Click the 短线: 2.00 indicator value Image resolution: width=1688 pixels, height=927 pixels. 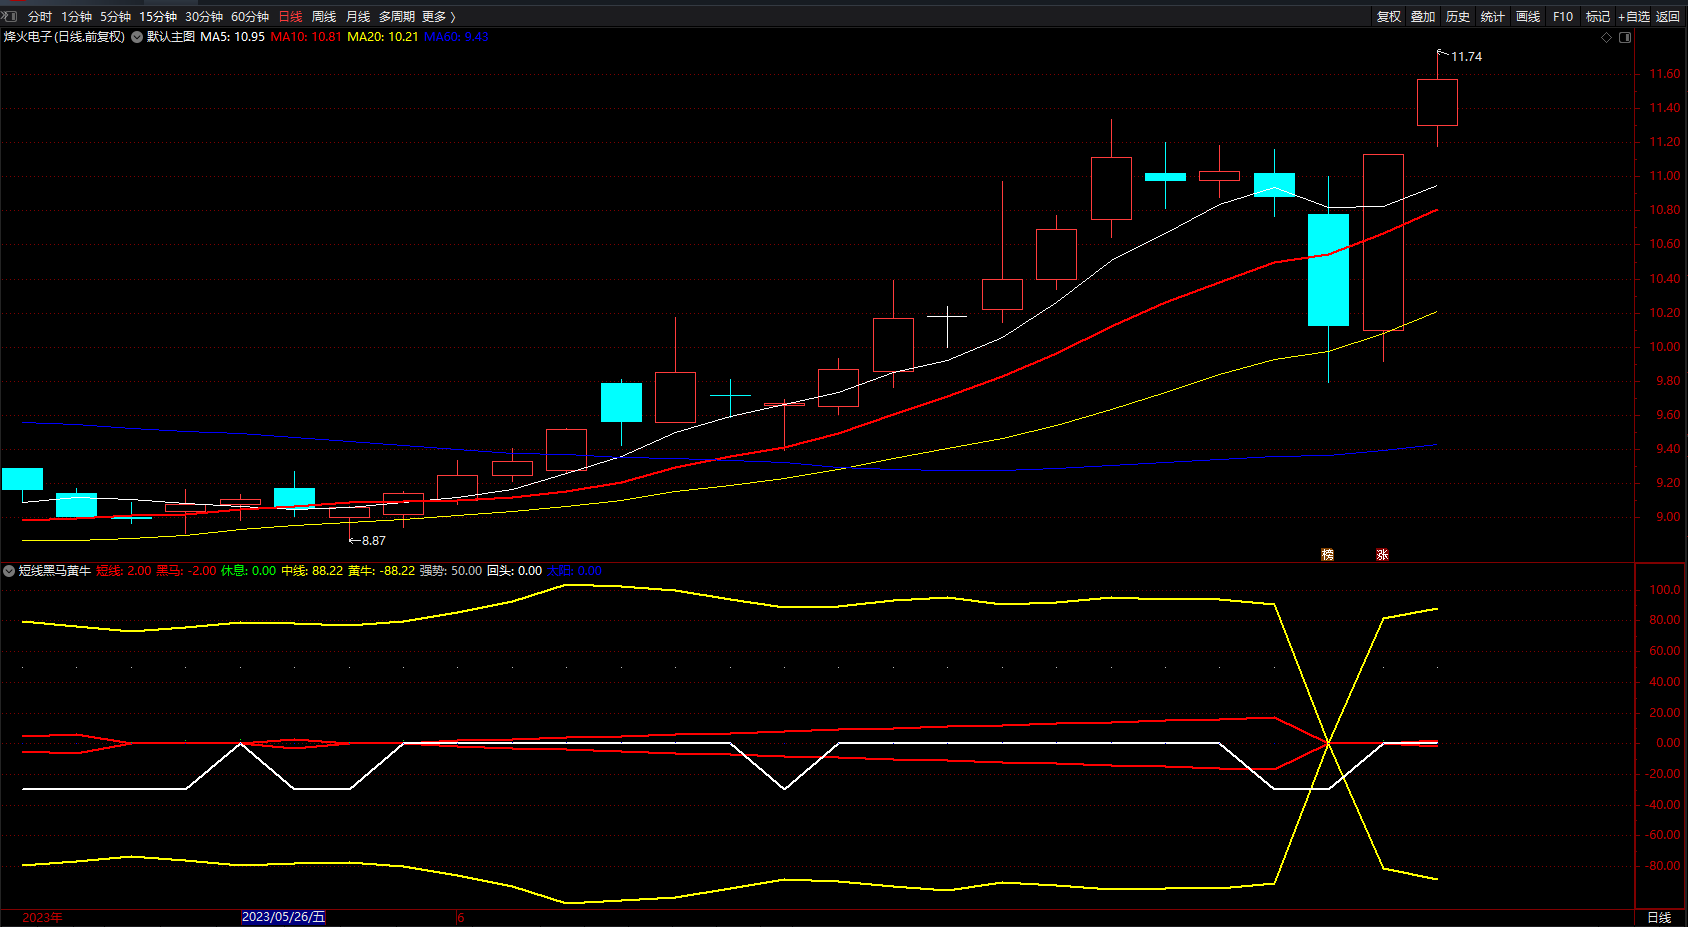coord(124,571)
